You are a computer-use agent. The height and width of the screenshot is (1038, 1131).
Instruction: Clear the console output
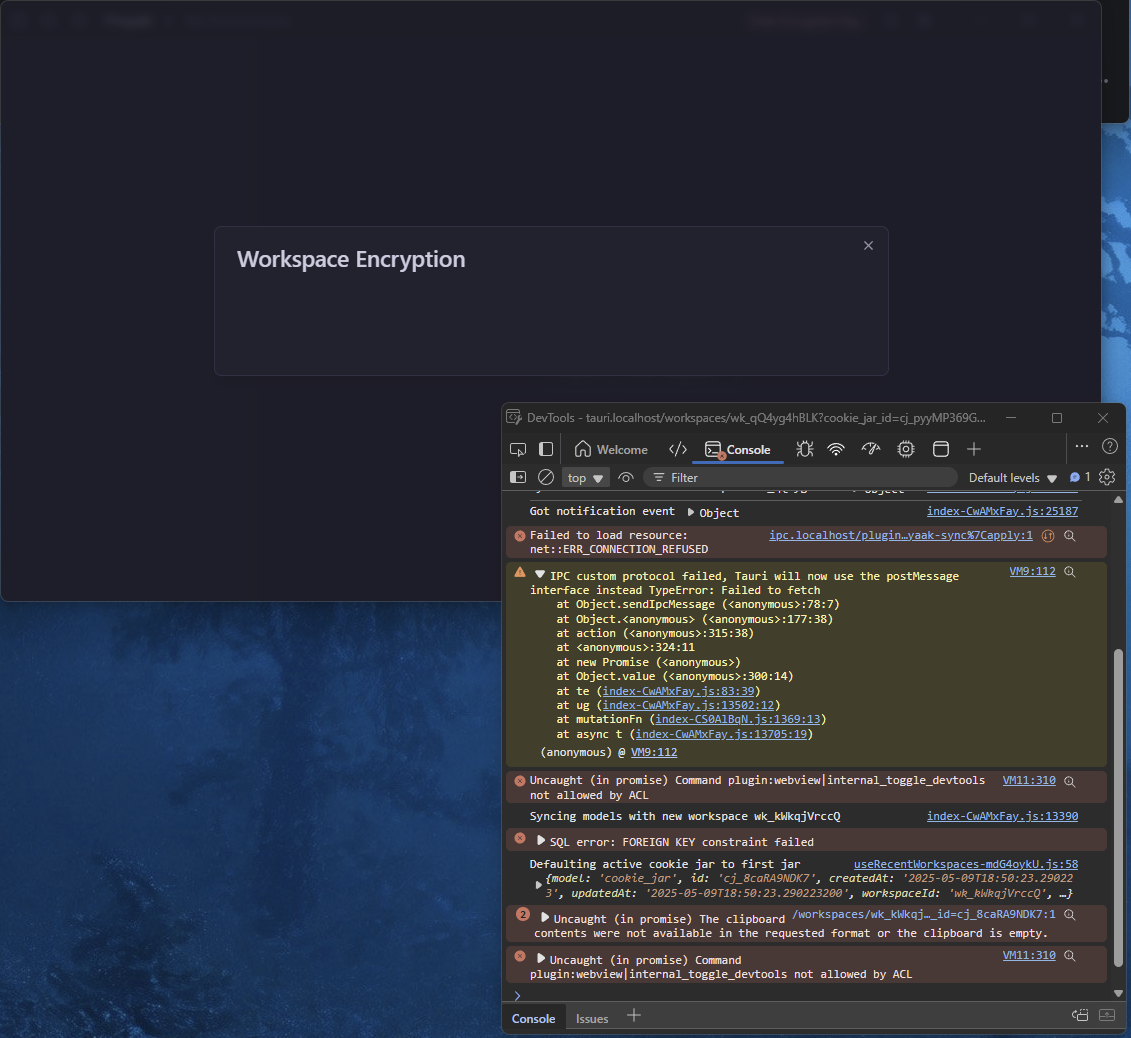546,478
